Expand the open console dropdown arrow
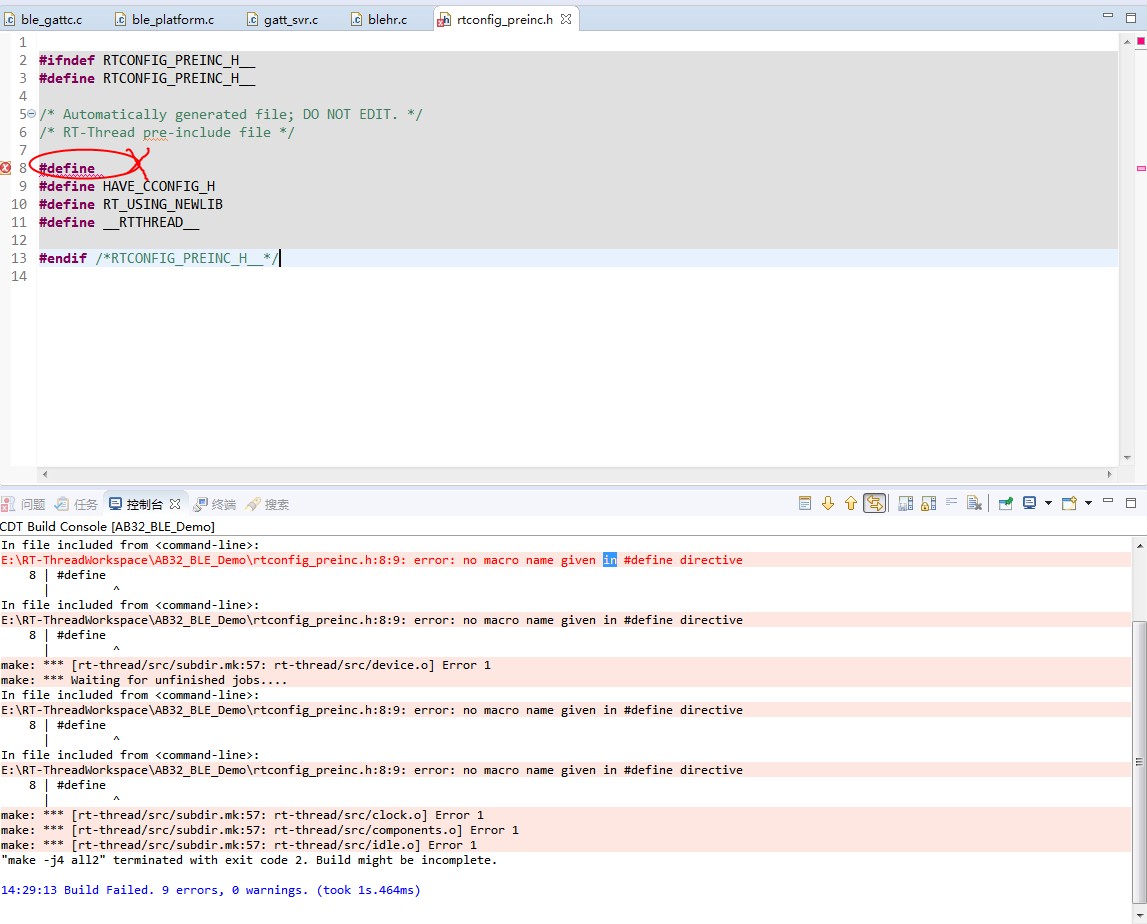Image resolution: width=1147 pixels, height=924 pixels. coord(1088,503)
